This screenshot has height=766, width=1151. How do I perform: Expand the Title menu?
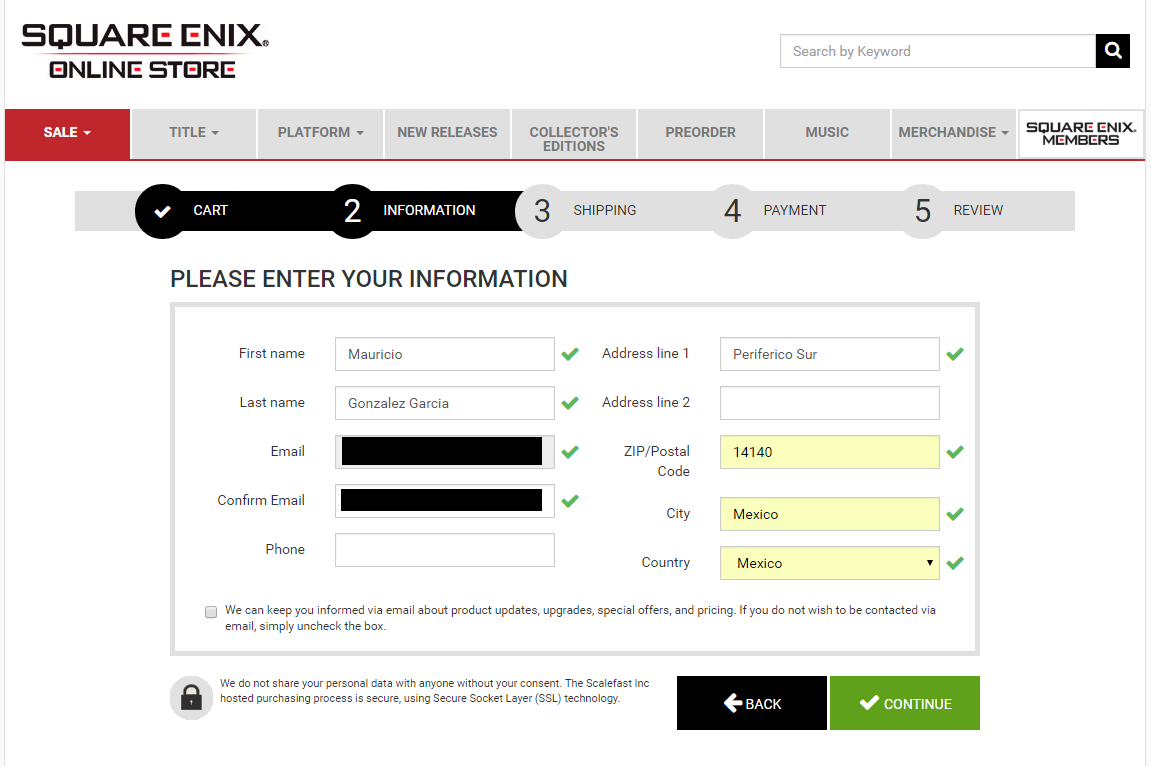pos(194,133)
